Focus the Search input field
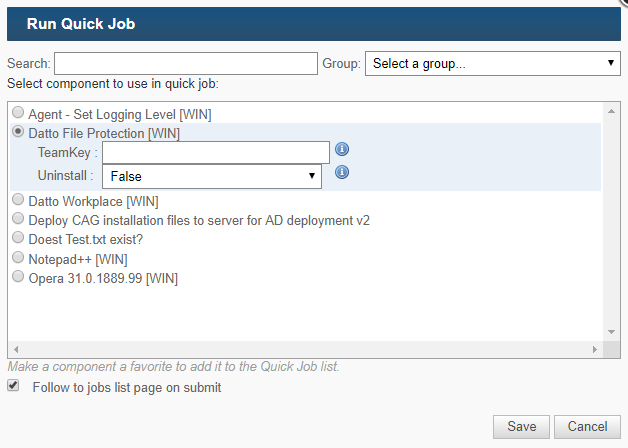Image resolution: width=628 pixels, height=448 pixels. 186,63
